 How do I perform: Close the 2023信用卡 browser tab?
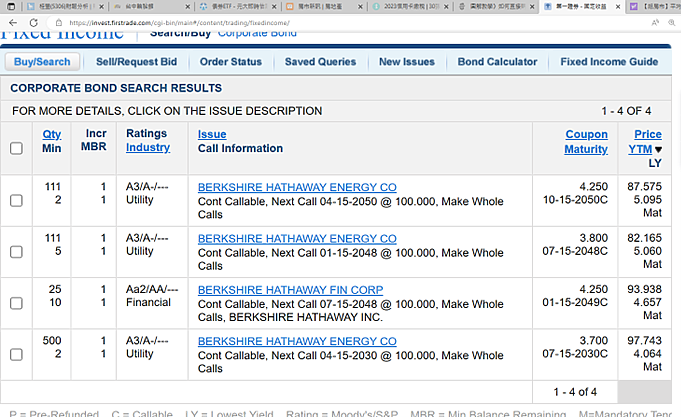point(446,7)
